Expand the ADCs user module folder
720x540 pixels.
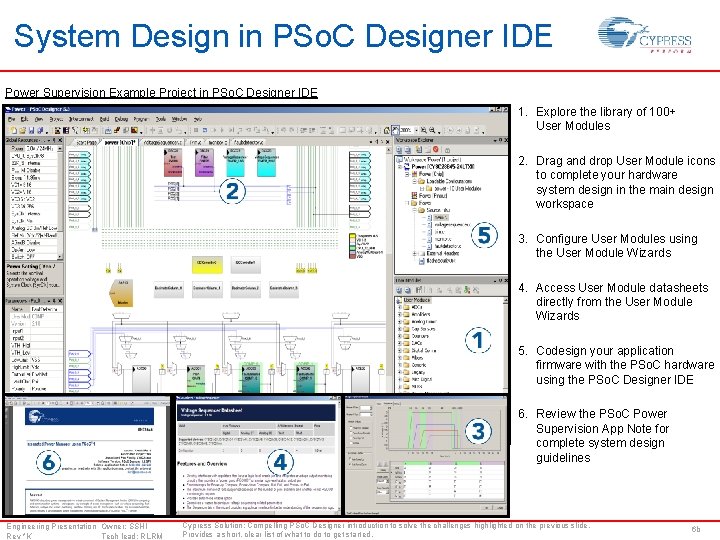(400, 307)
